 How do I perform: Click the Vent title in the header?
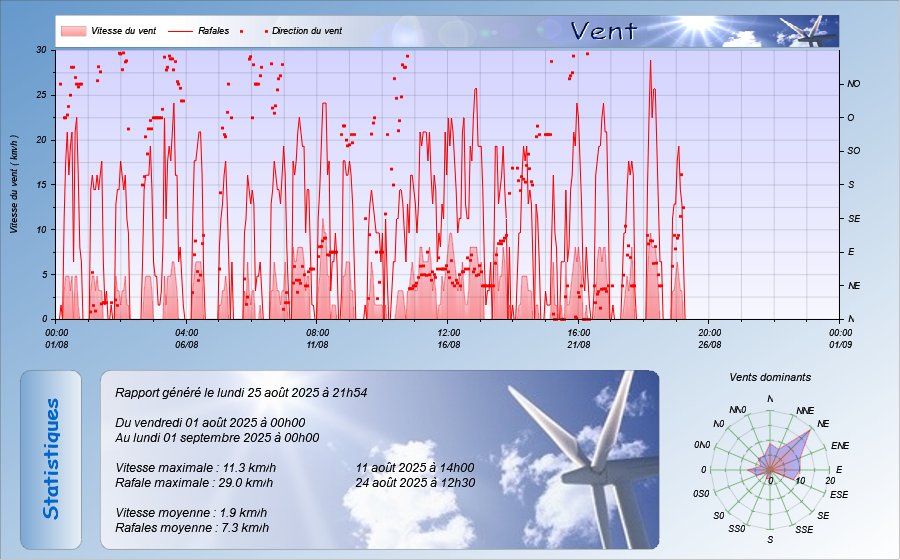point(604,31)
